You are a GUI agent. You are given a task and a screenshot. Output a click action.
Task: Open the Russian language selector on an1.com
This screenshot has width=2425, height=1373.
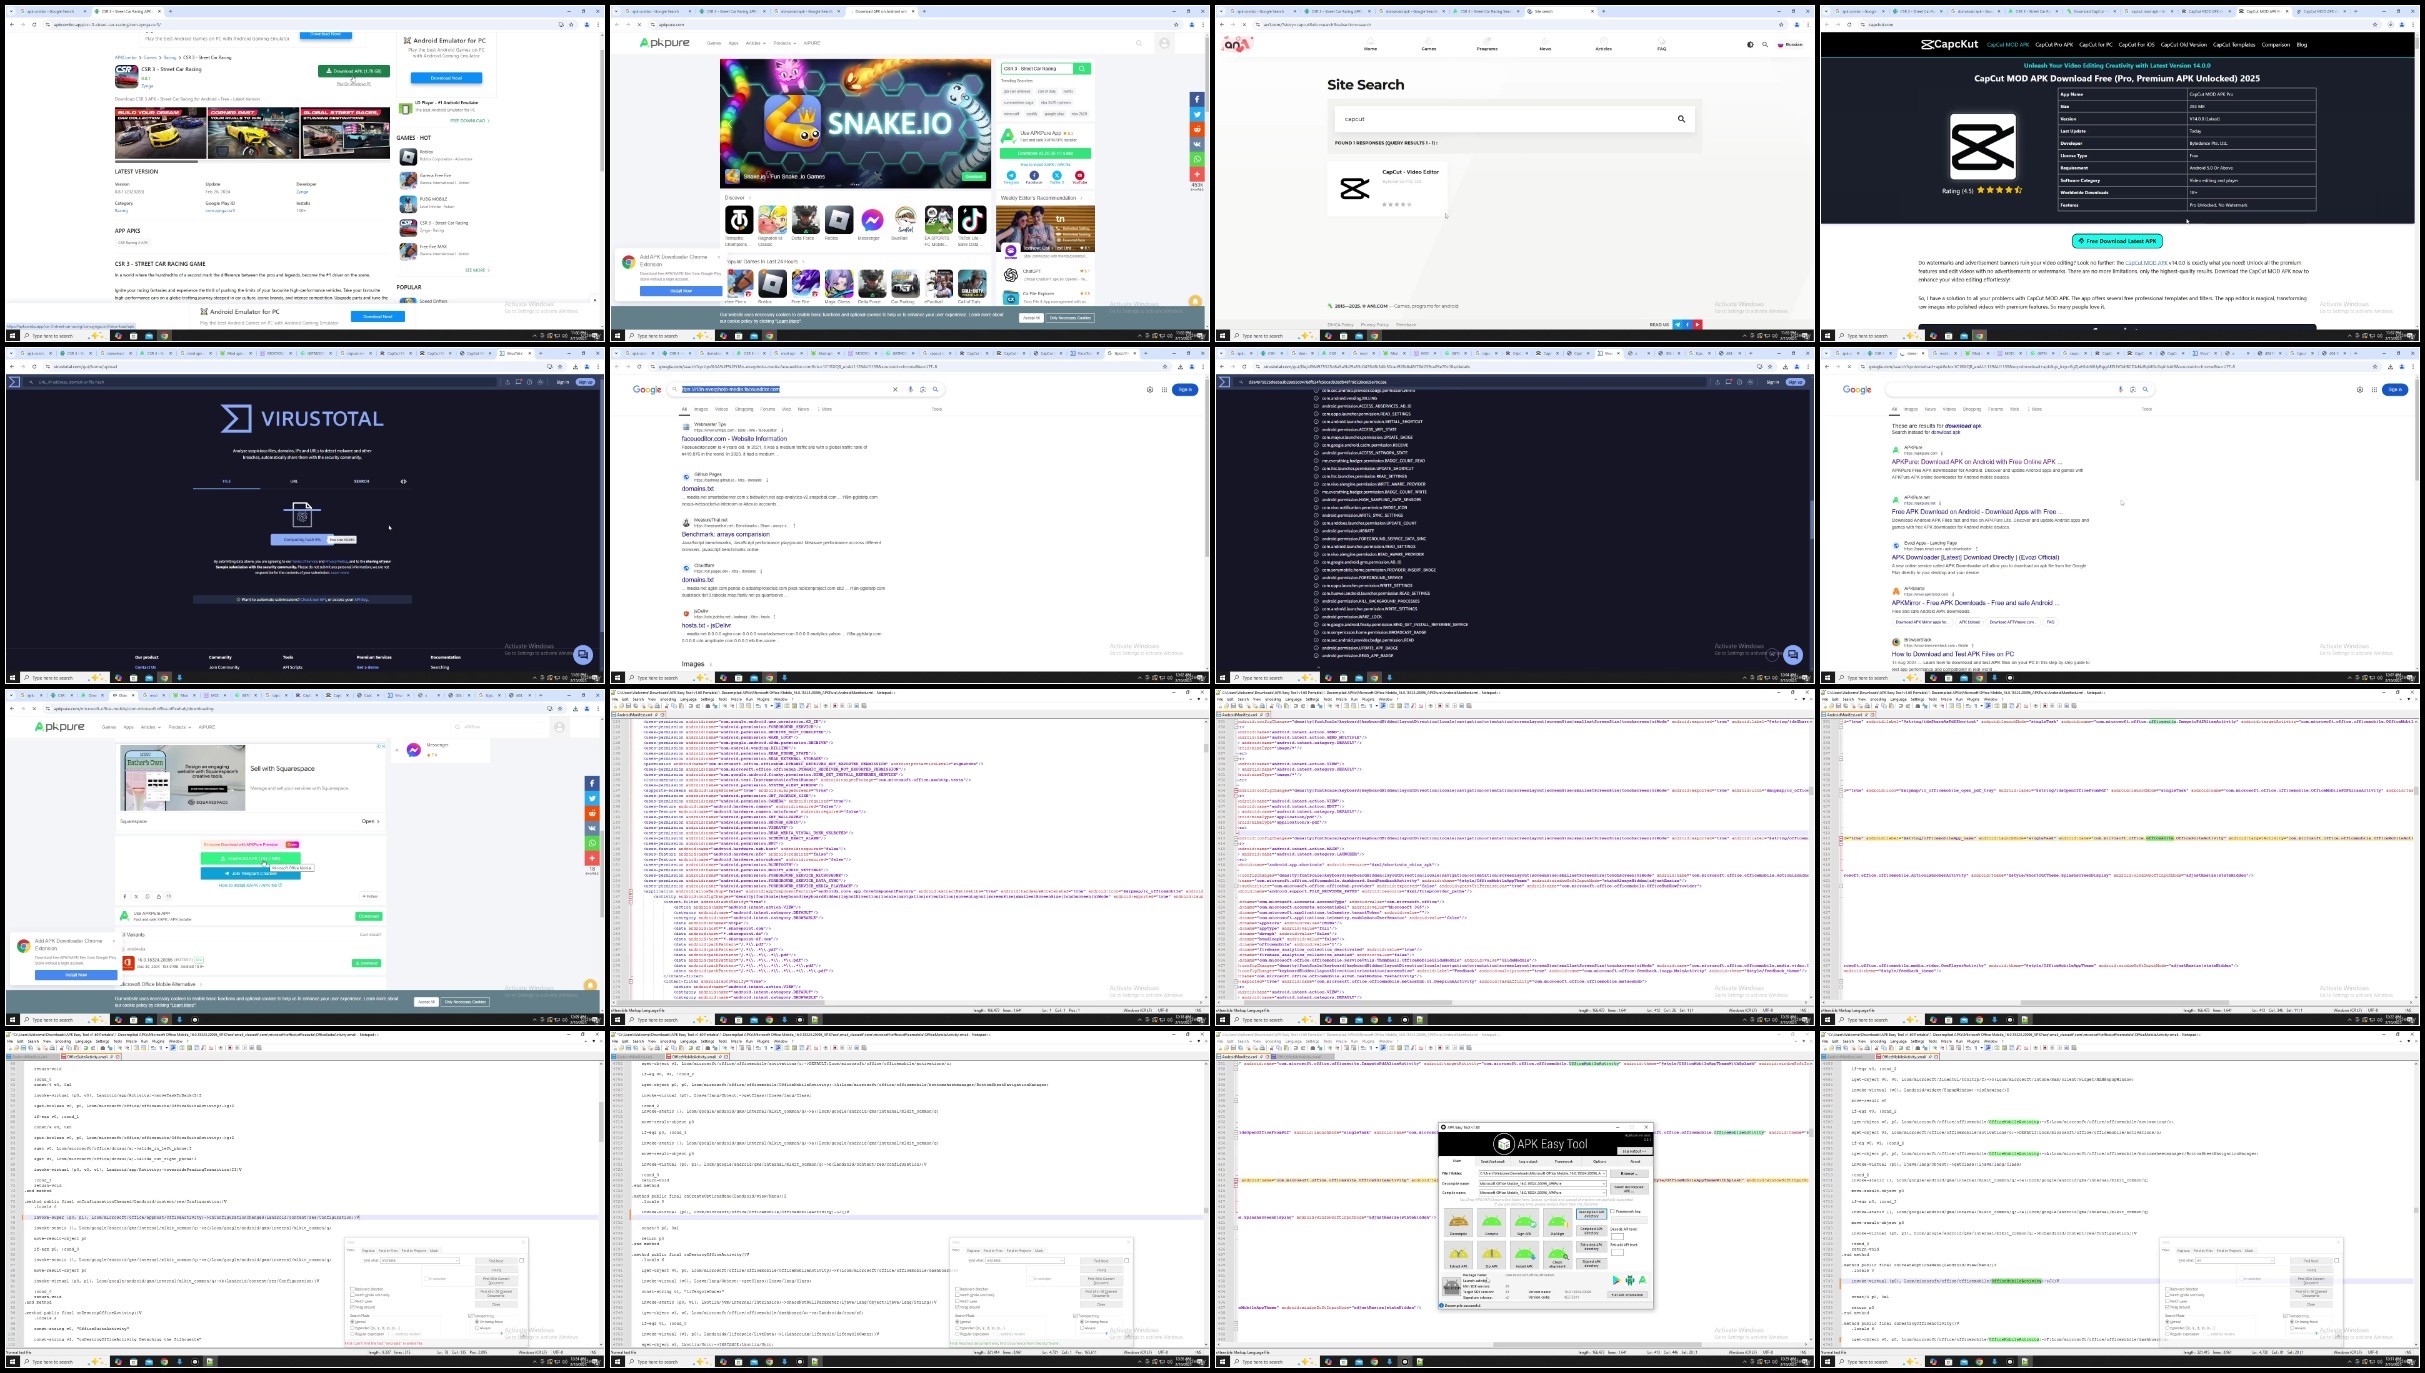1790,45
